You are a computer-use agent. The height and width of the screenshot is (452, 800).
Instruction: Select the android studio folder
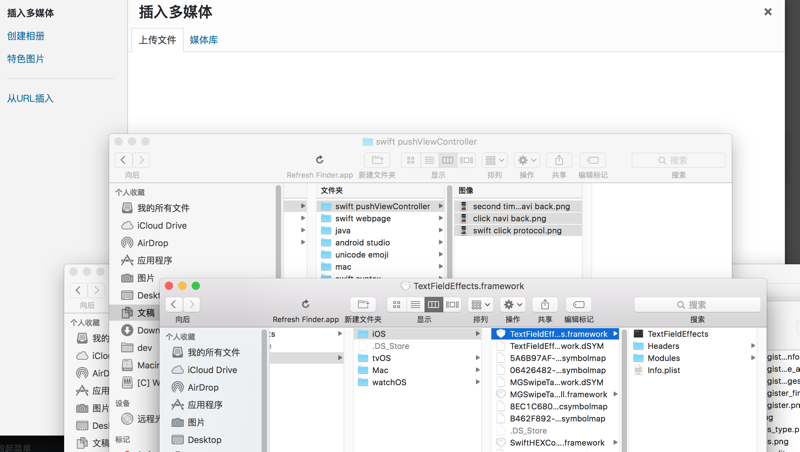(x=381, y=243)
